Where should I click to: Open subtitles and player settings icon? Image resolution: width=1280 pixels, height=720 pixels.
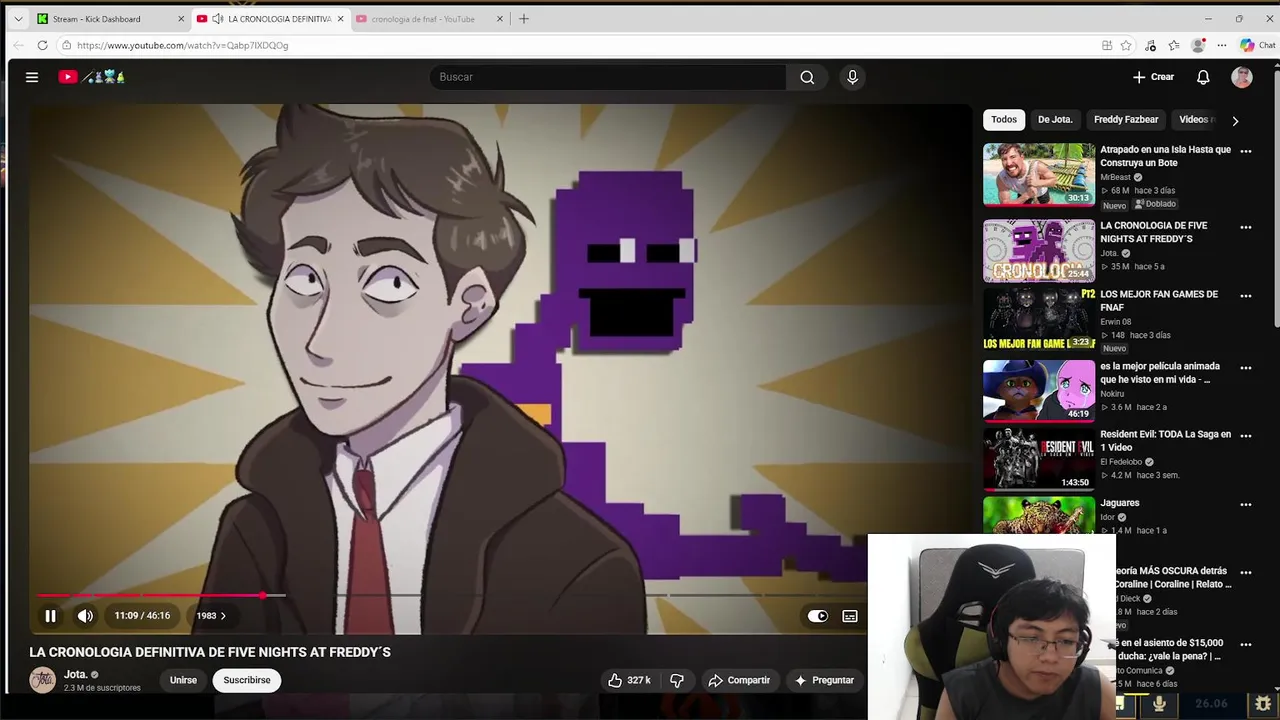pos(849,616)
